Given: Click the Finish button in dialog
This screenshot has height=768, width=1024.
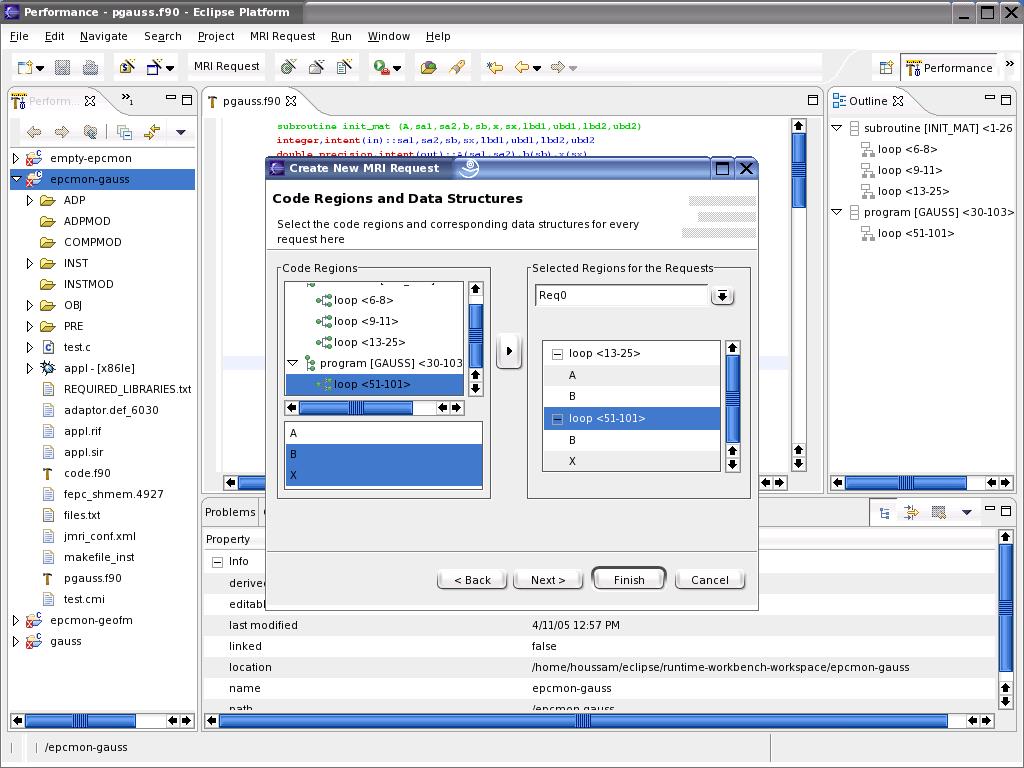Looking at the screenshot, I should (629, 580).
